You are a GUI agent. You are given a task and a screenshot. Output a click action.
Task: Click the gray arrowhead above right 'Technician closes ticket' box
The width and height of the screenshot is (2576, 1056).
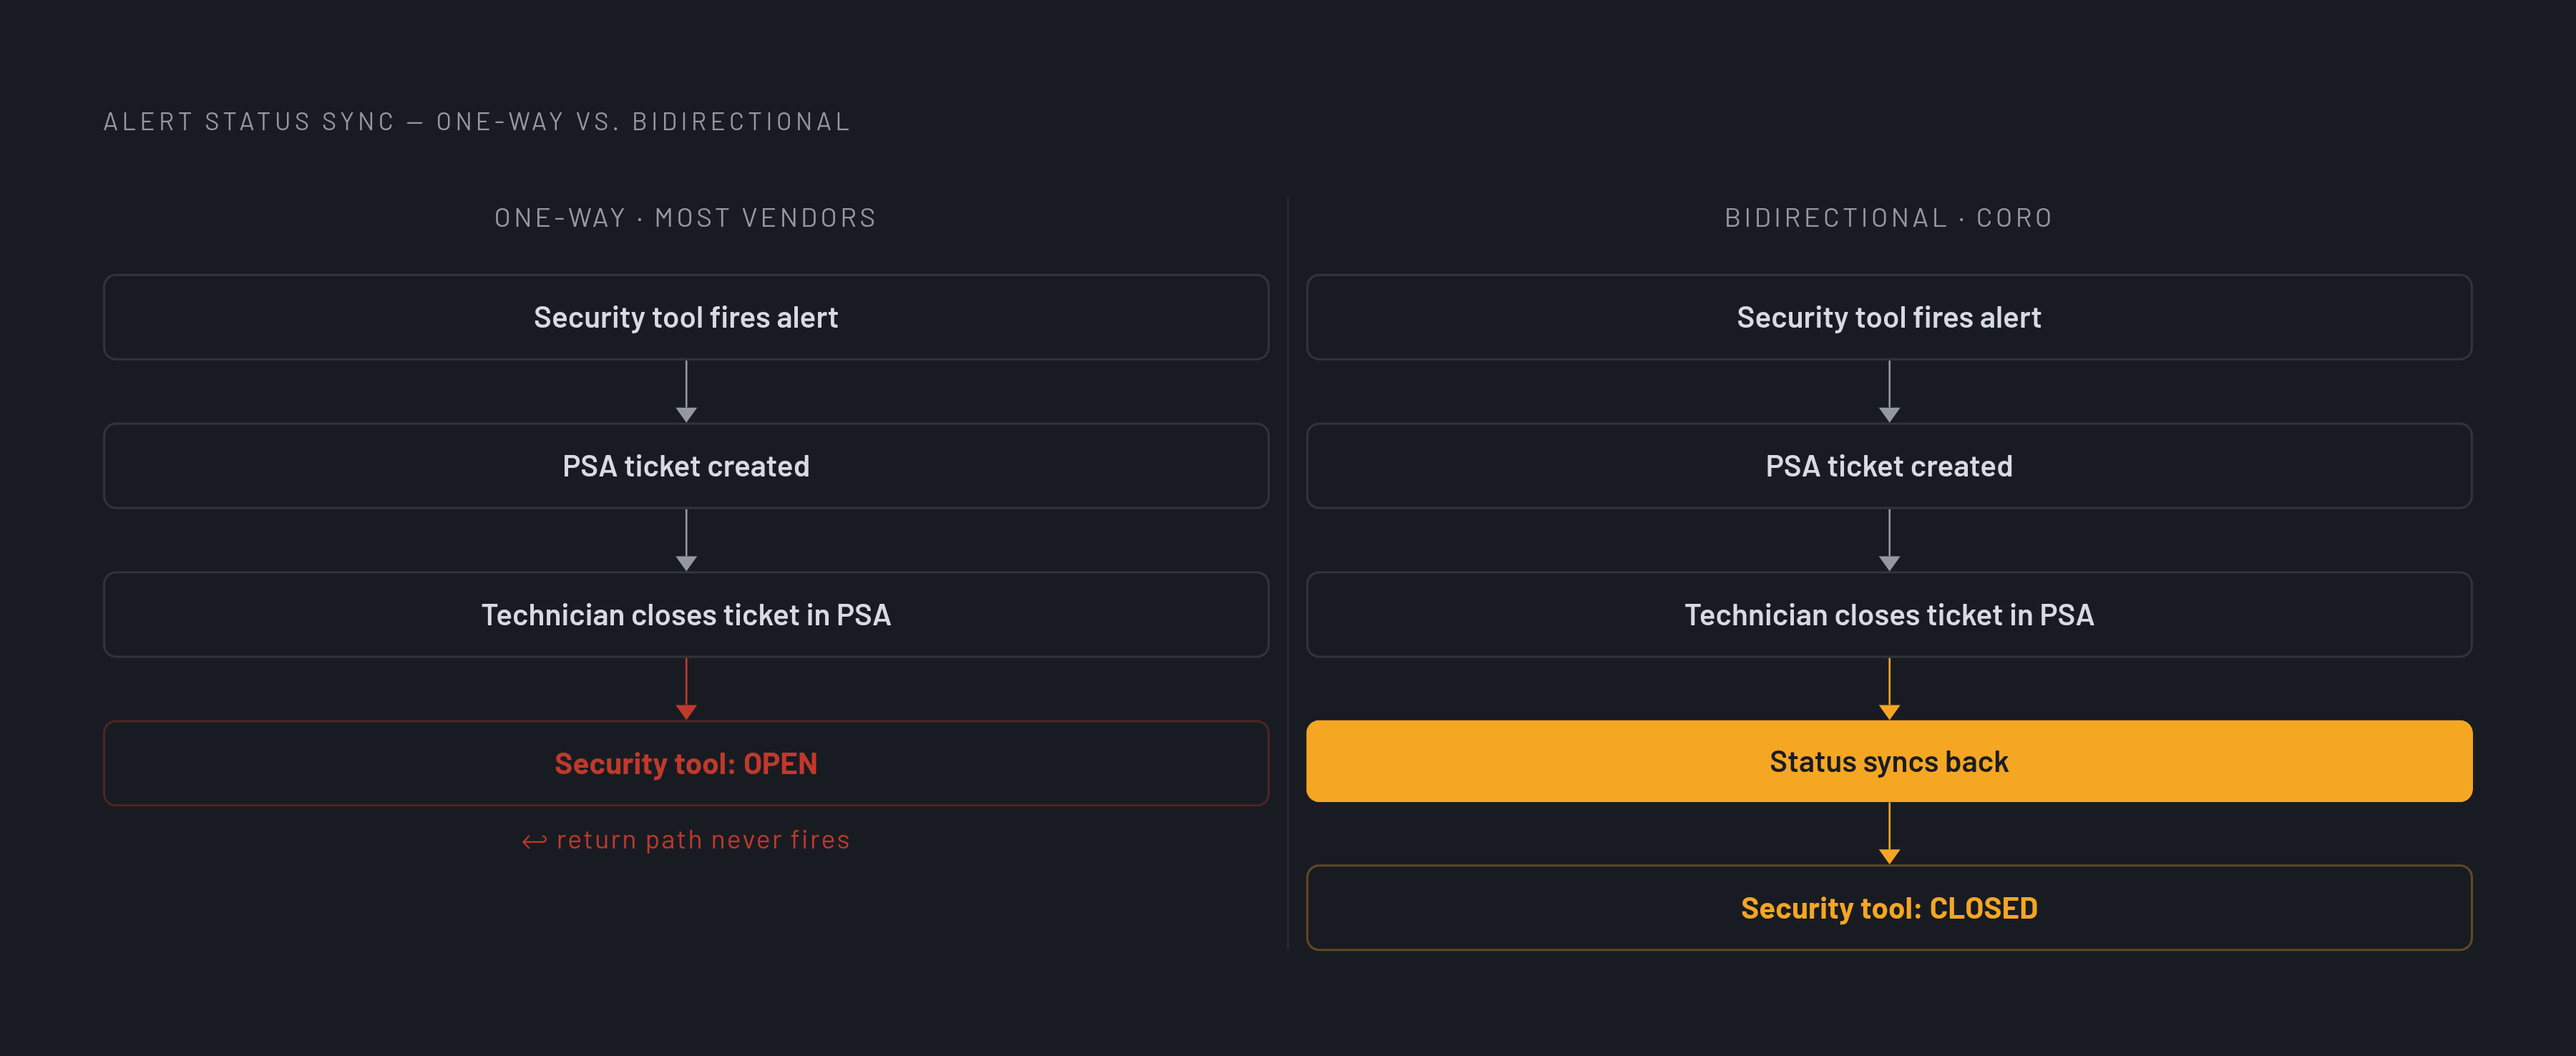(x=1889, y=564)
